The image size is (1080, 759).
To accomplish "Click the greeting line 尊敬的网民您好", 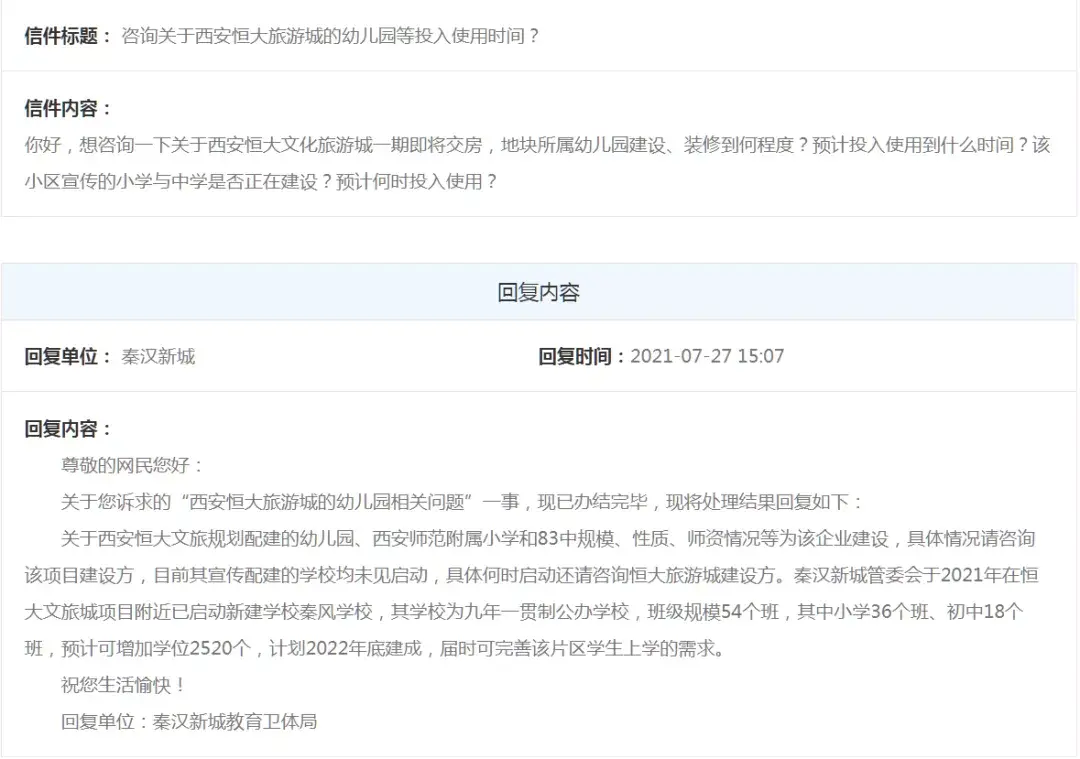I will [132, 465].
